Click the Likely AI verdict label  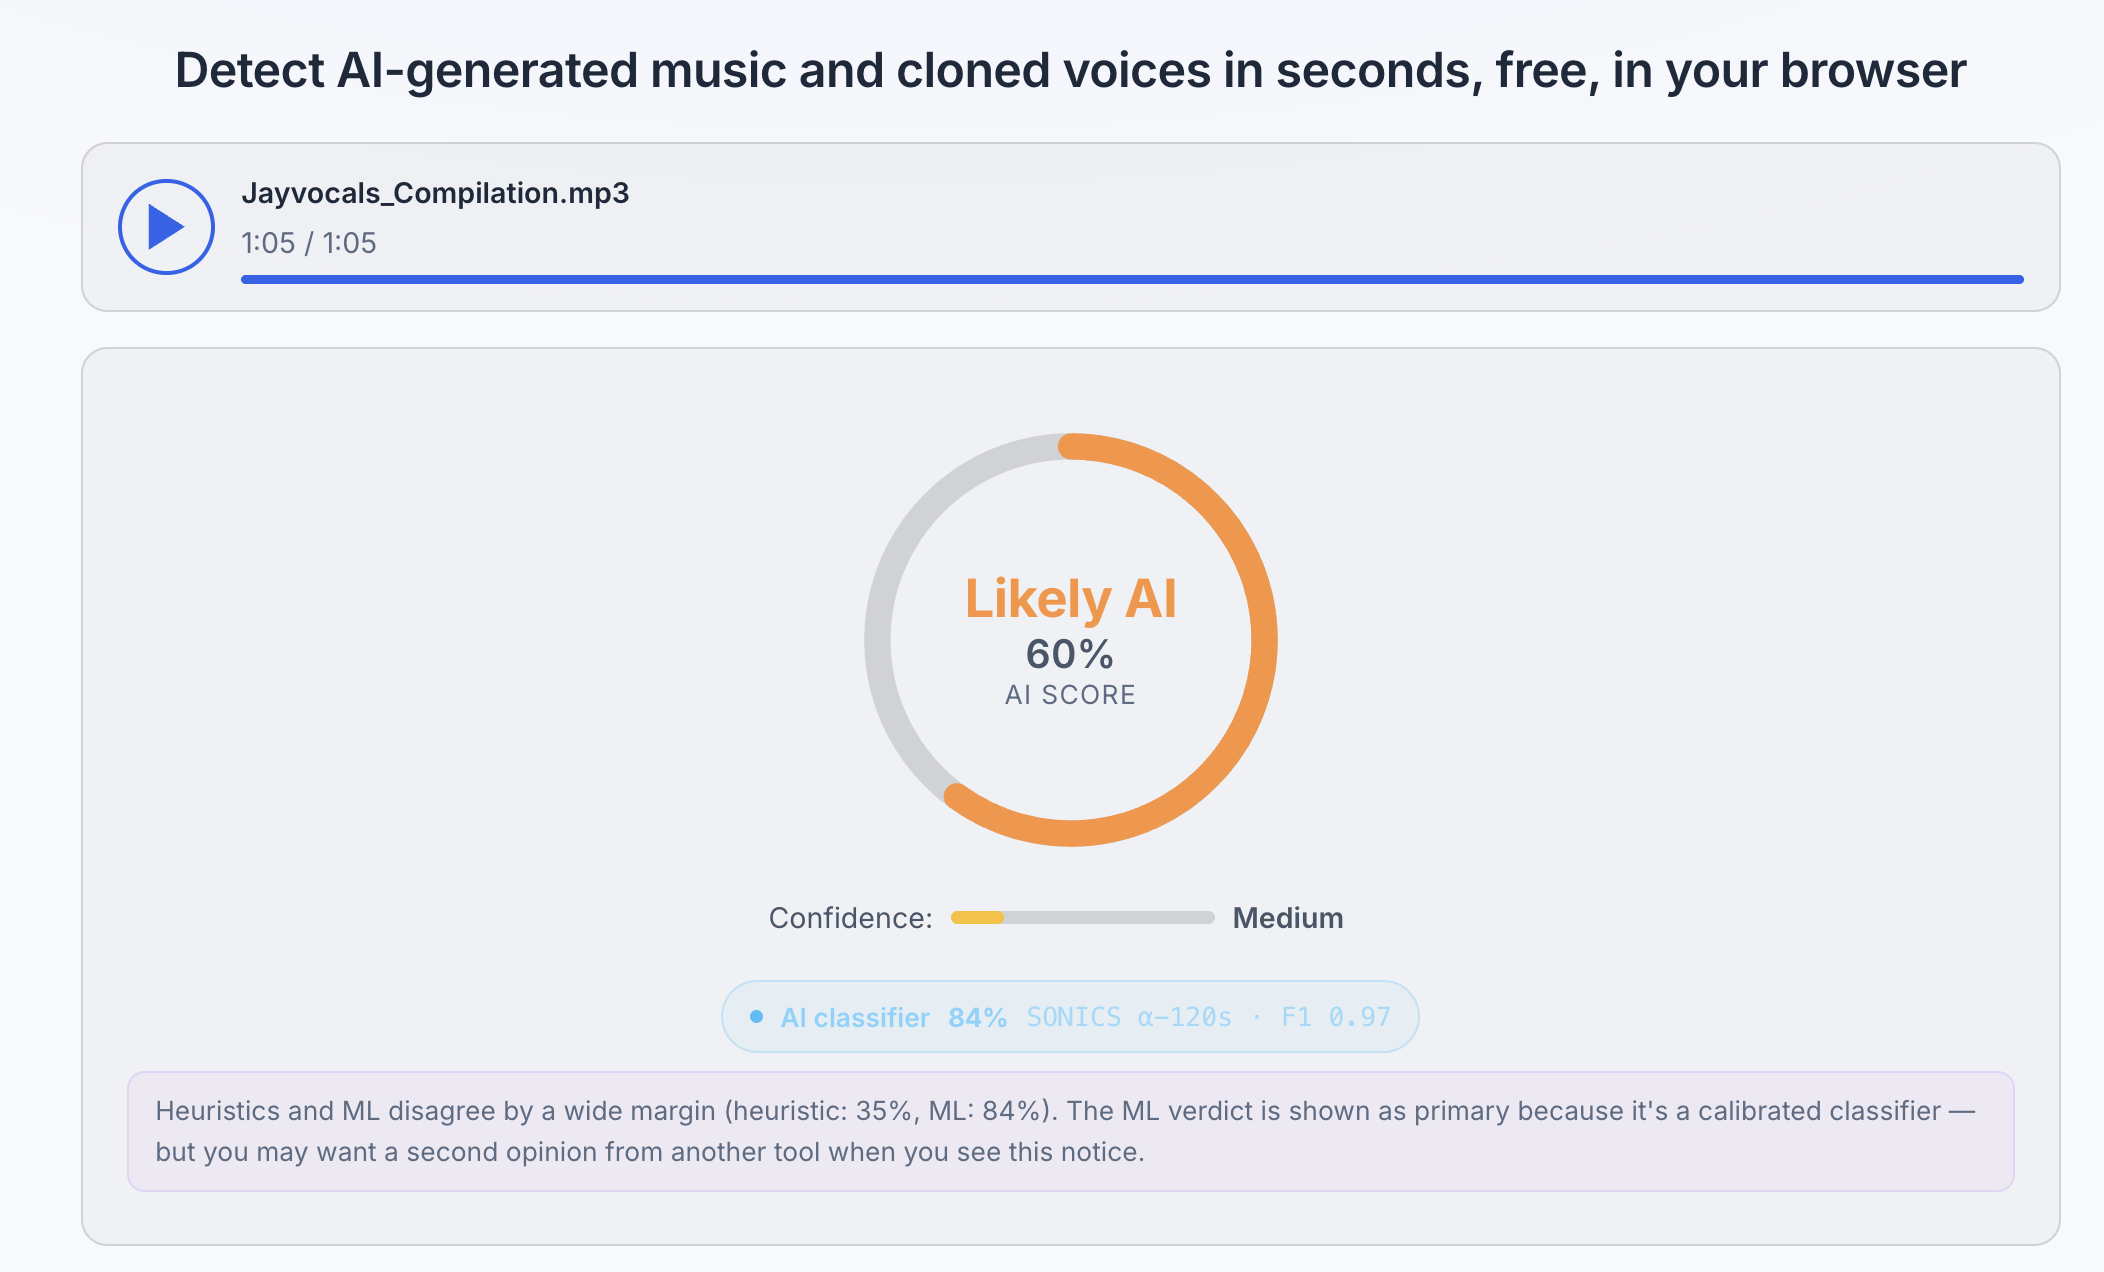click(x=1070, y=599)
